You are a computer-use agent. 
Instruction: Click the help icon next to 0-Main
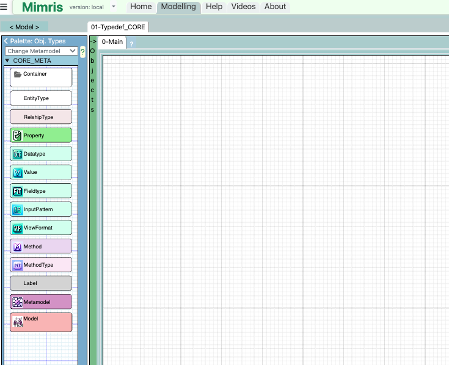(131, 44)
